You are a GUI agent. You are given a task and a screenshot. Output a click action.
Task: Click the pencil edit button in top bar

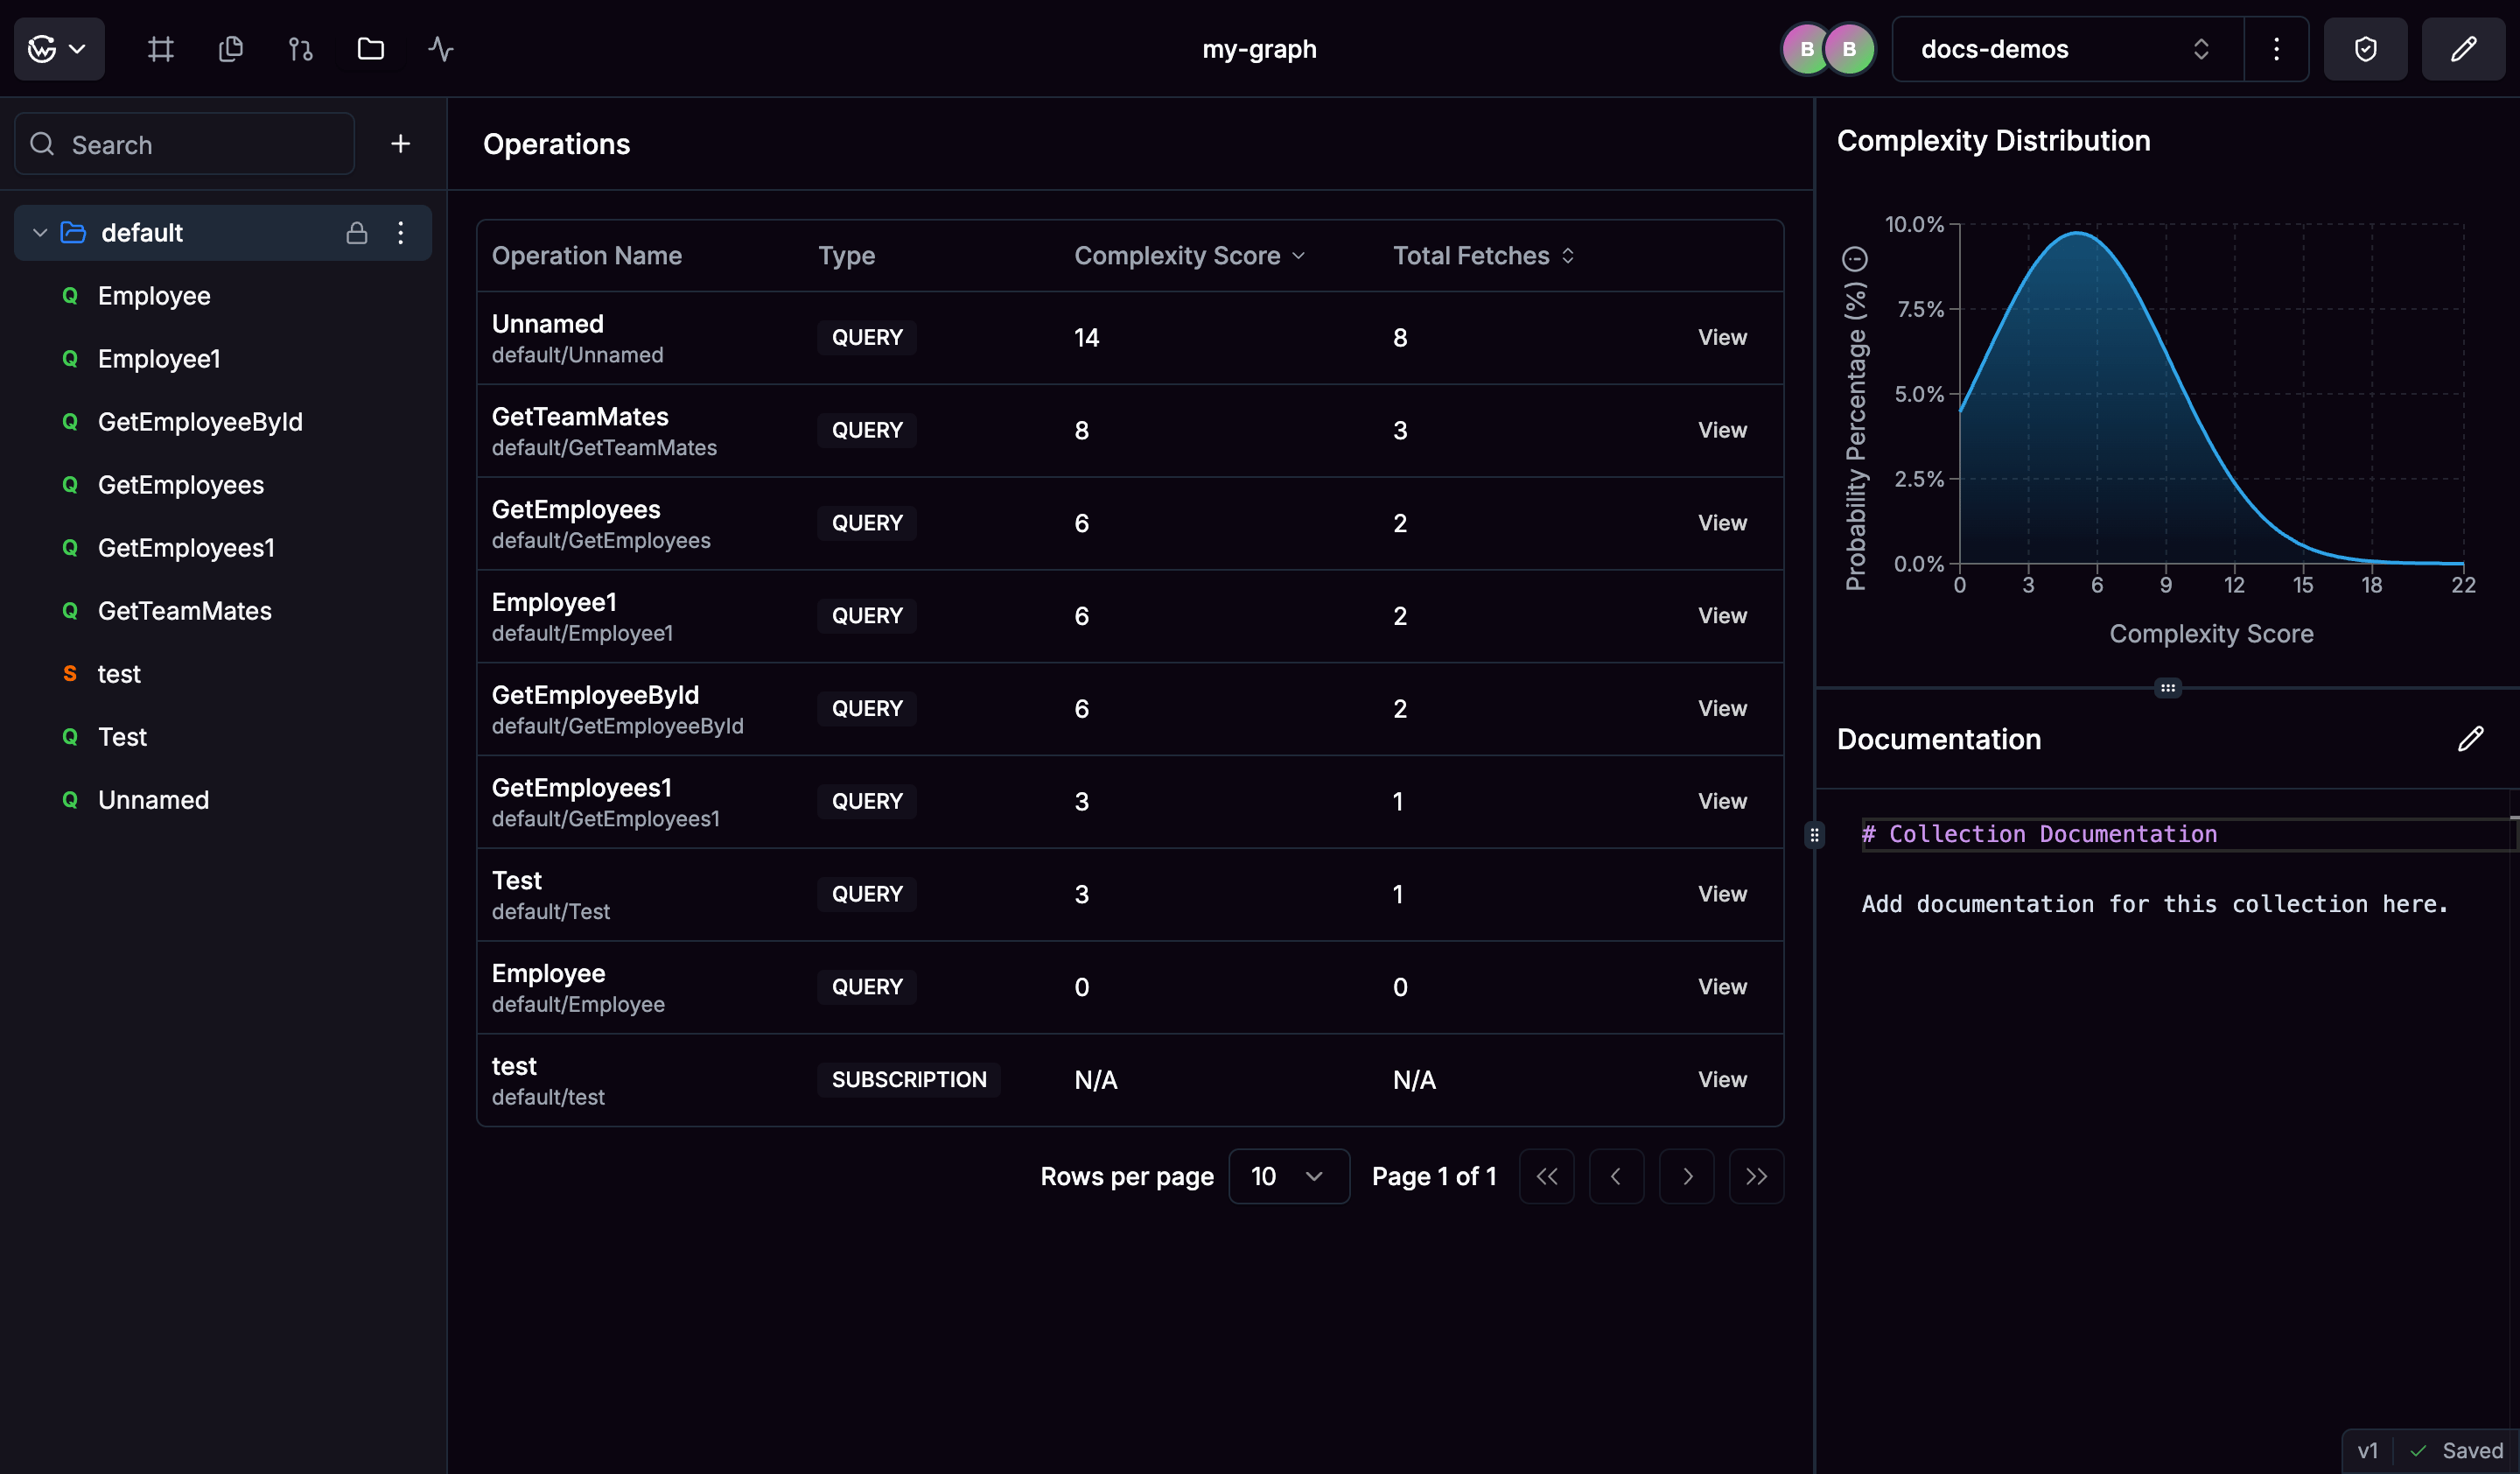(2463, 49)
